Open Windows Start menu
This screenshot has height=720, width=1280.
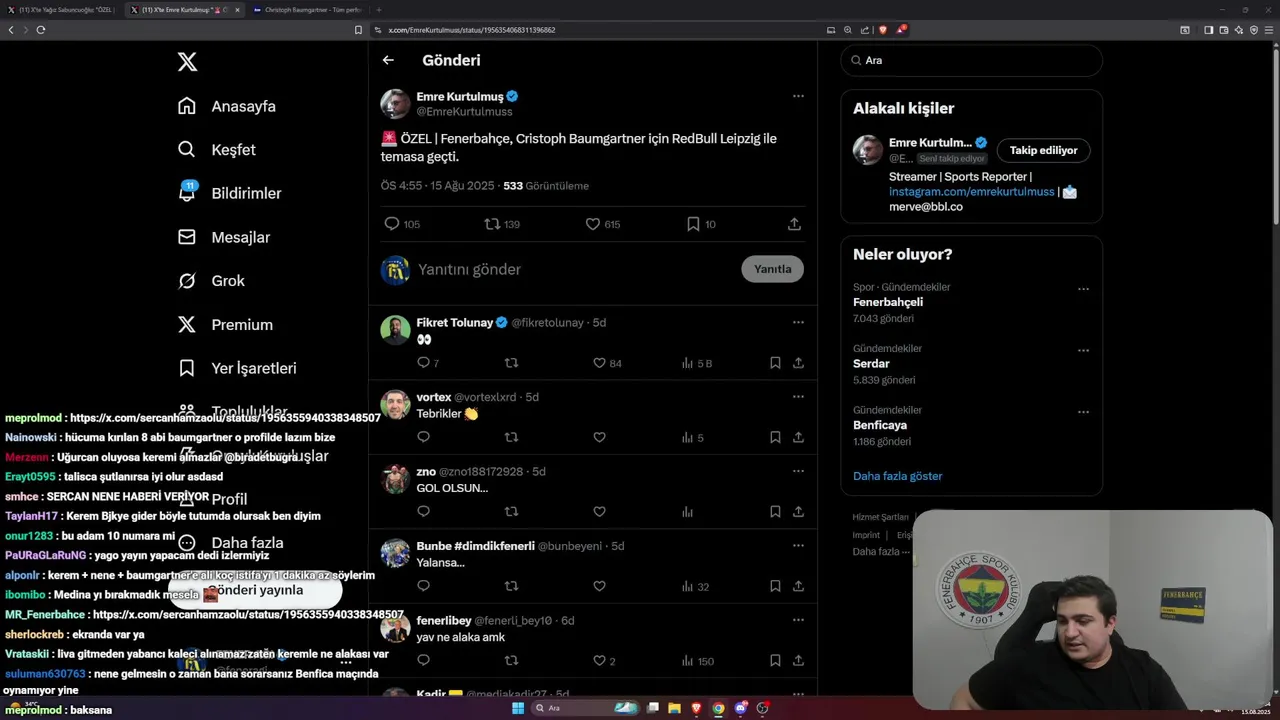click(518, 708)
